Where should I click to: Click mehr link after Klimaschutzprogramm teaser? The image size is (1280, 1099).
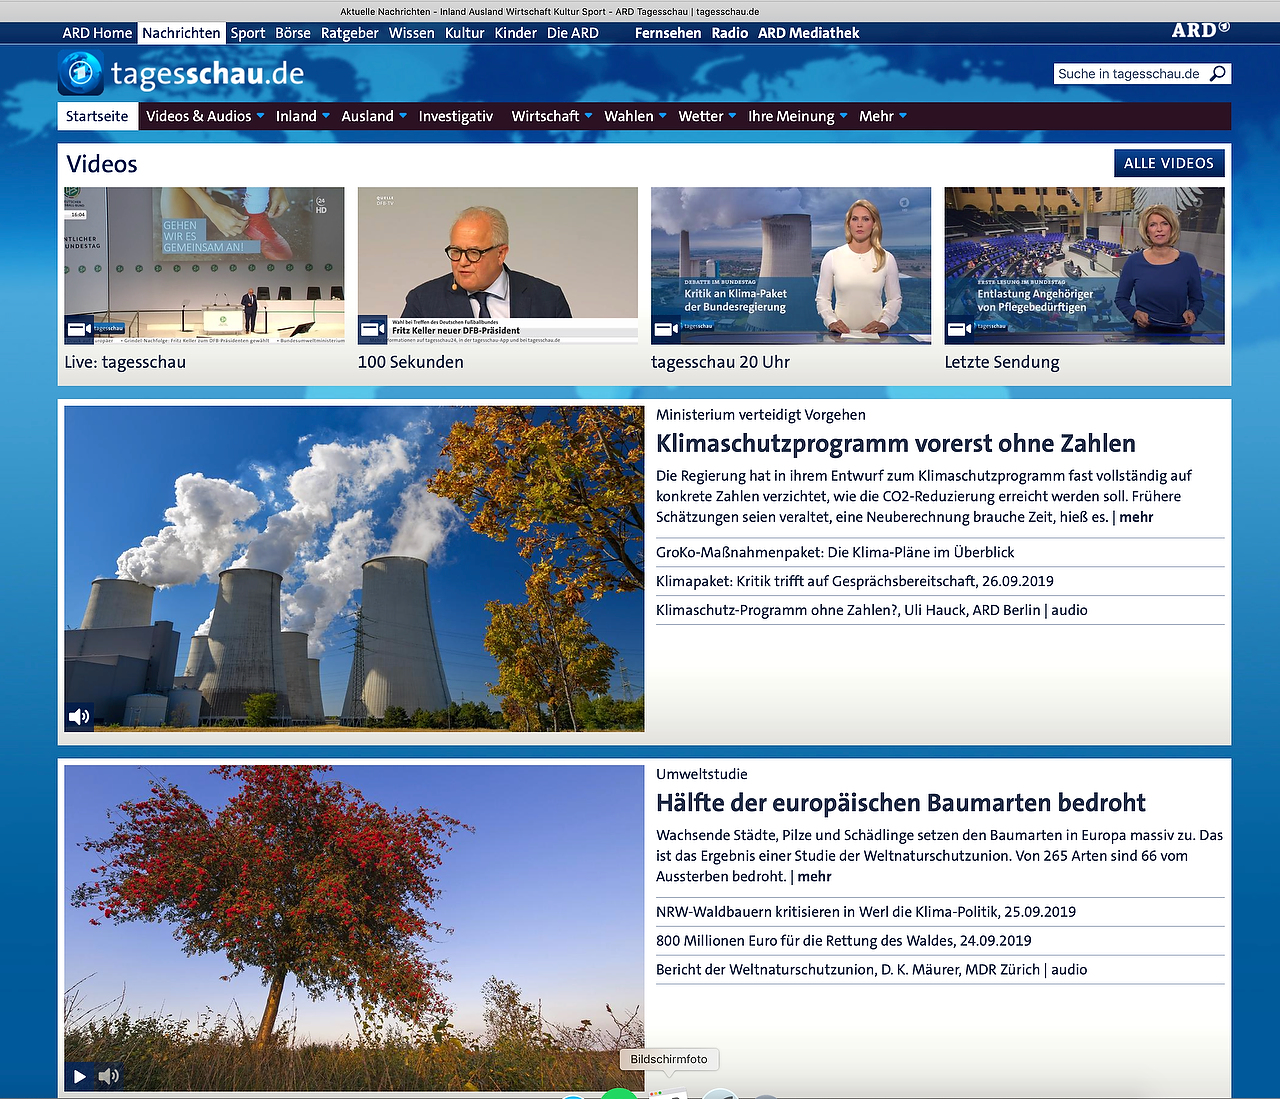point(1136,517)
